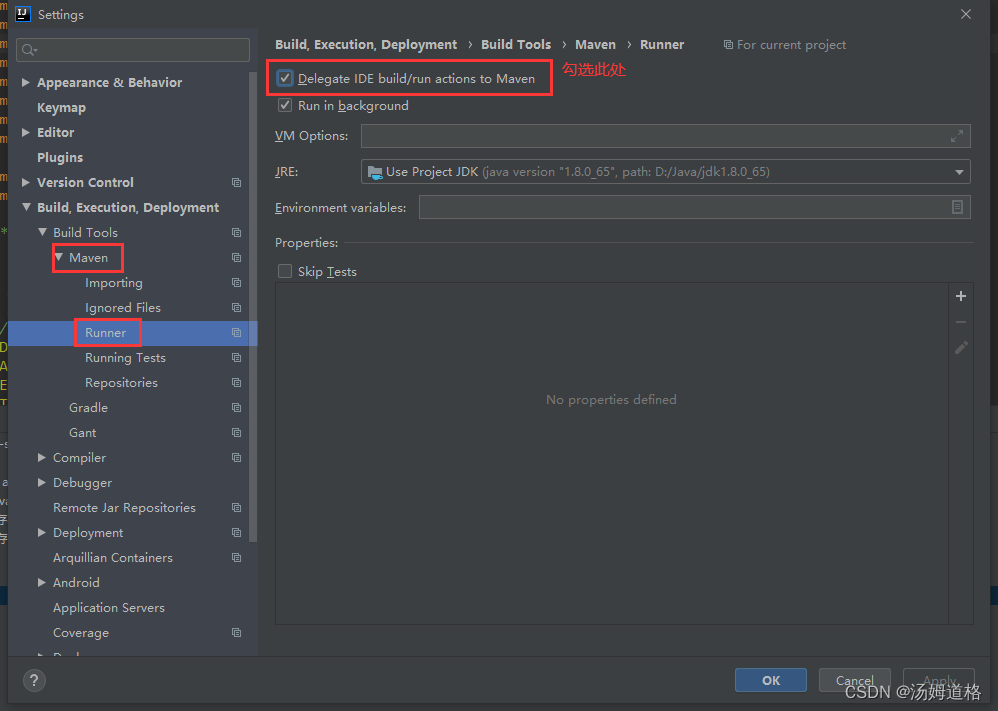Click project-level icon beside Remote Jar Repositories

pyautogui.click(x=237, y=507)
